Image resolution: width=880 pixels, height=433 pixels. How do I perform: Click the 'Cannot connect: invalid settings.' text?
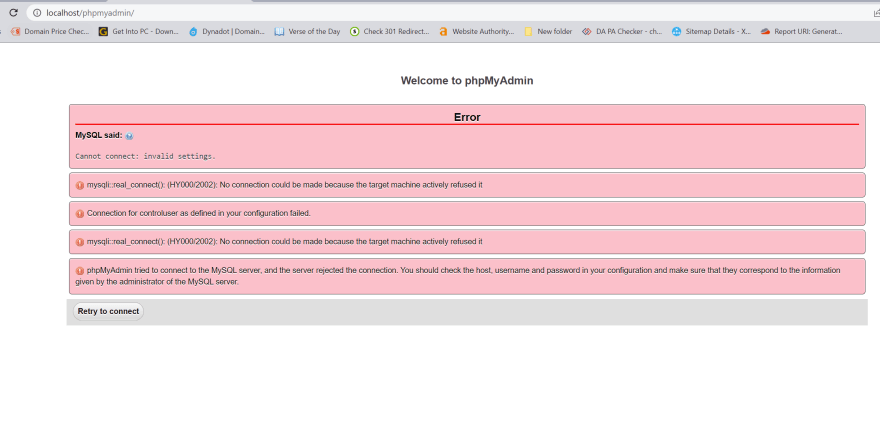point(145,156)
